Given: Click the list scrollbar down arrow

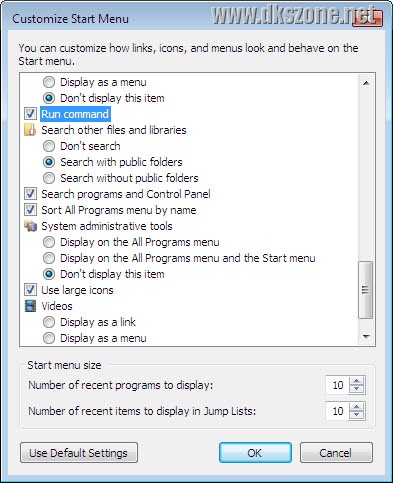Looking at the screenshot, I should pyautogui.click(x=366, y=337).
